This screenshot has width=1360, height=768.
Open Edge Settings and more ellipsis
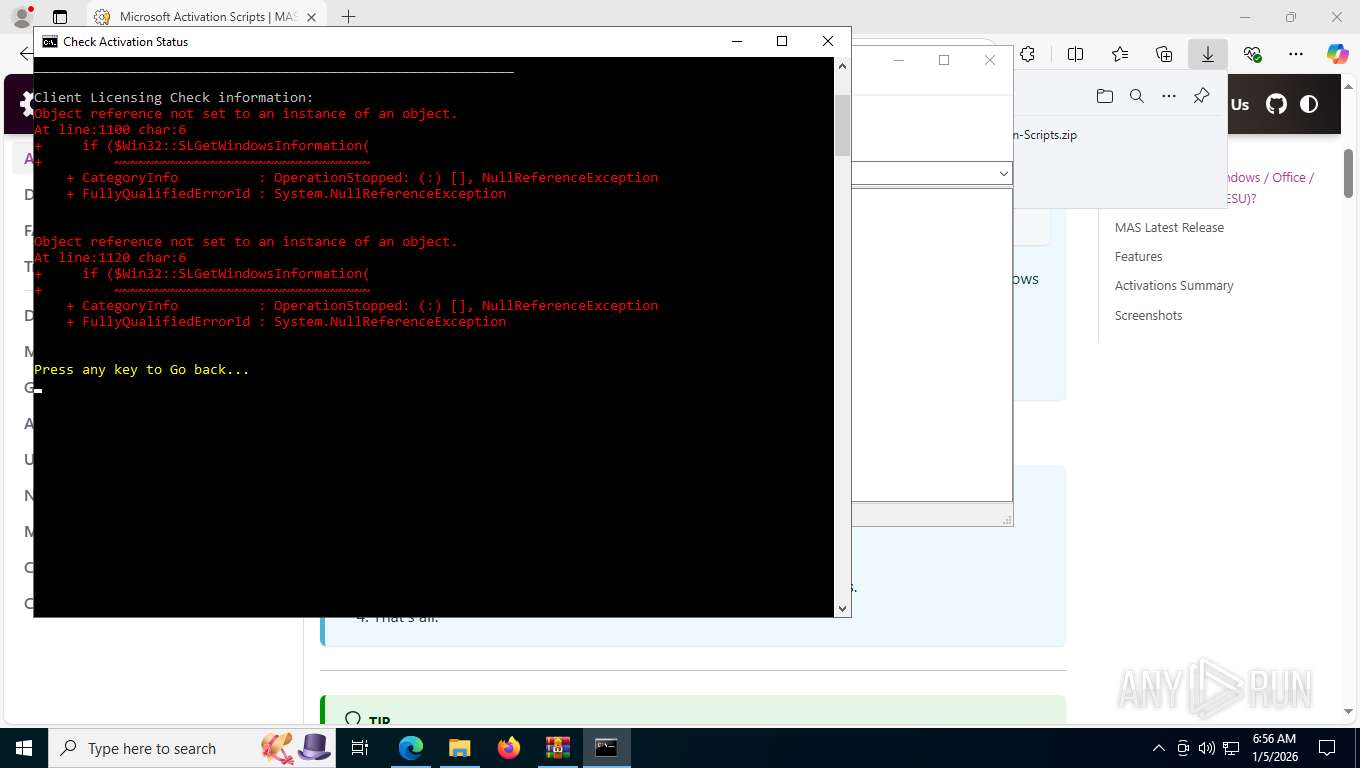click(x=1296, y=54)
